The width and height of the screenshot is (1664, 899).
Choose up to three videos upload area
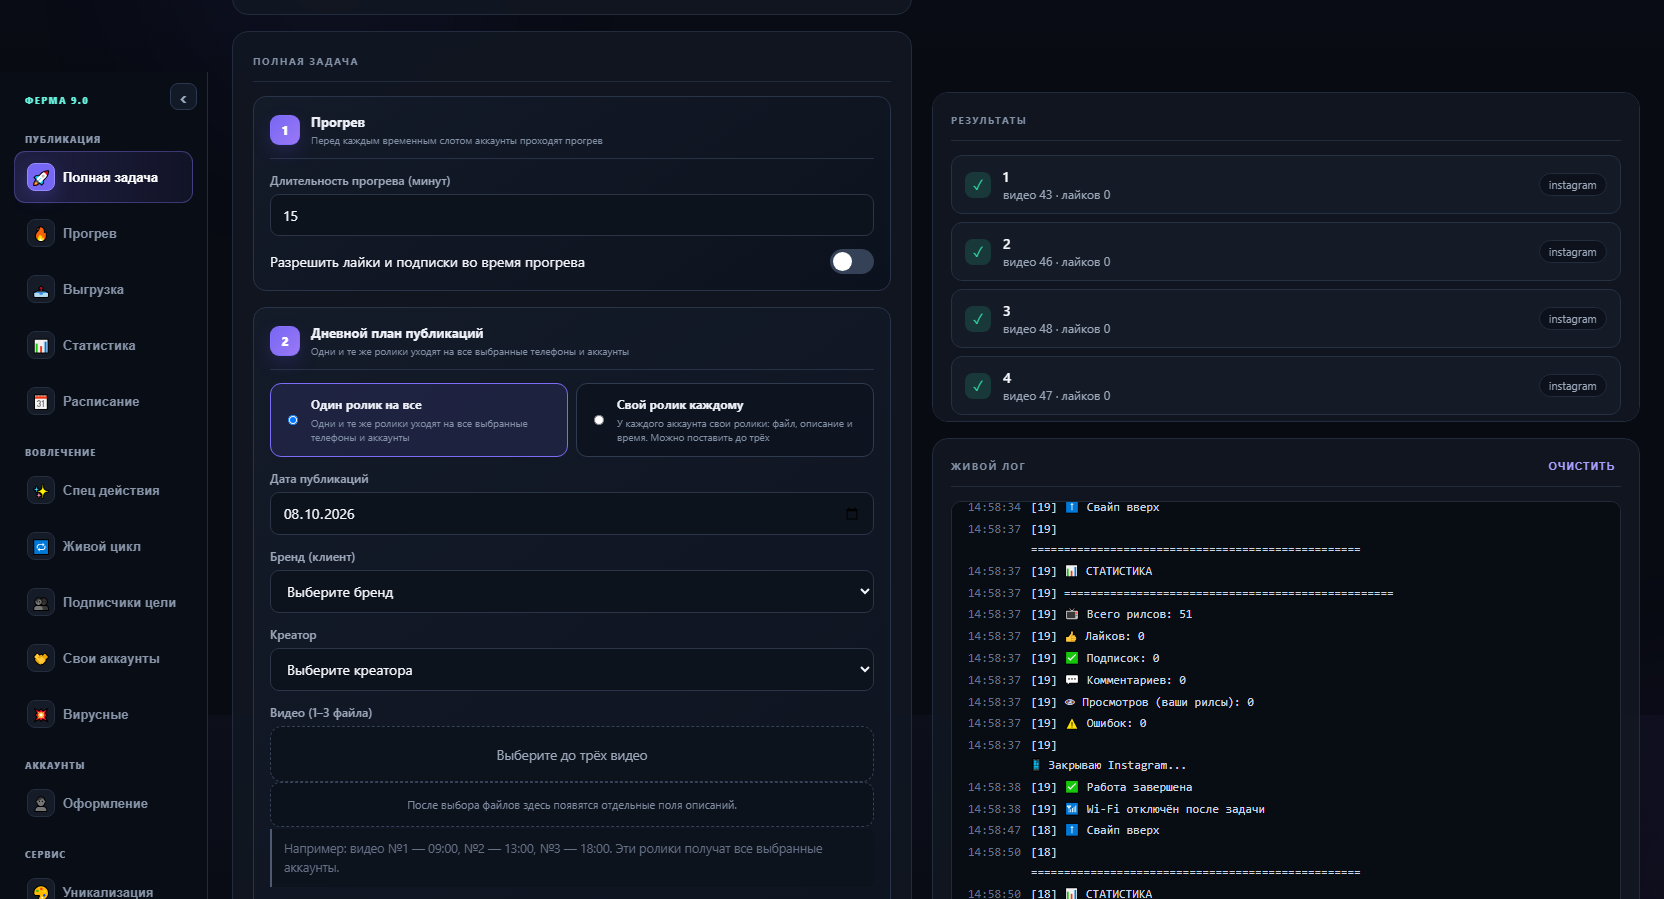[x=572, y=755]
